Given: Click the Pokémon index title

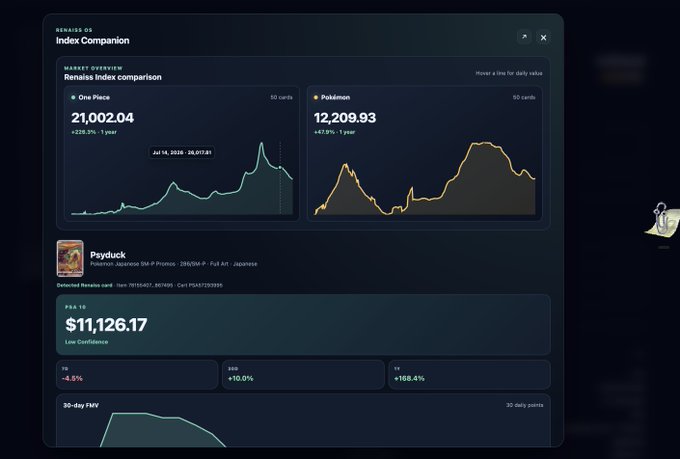Looking at the screenshot, I should 335,98.
